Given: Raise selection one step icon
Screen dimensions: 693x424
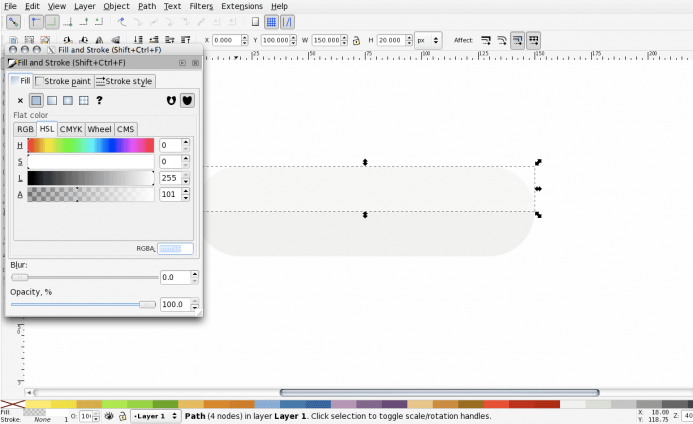Looking at the screenshot, I should [170, 40].
